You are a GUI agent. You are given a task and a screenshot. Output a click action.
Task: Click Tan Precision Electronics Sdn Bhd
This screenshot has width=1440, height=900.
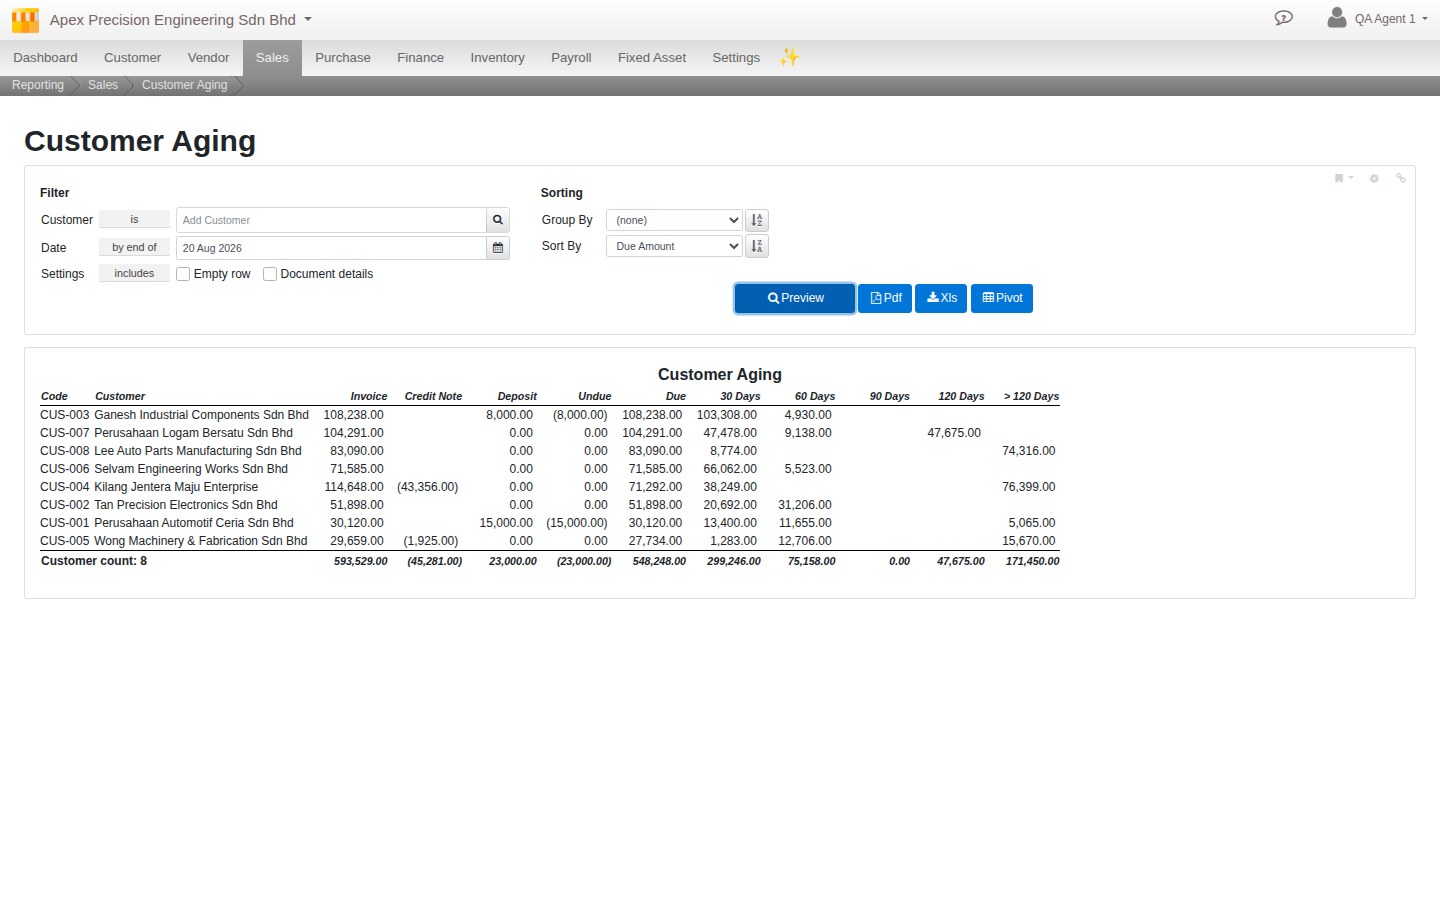pyautogui.click(x=186, y=505)
